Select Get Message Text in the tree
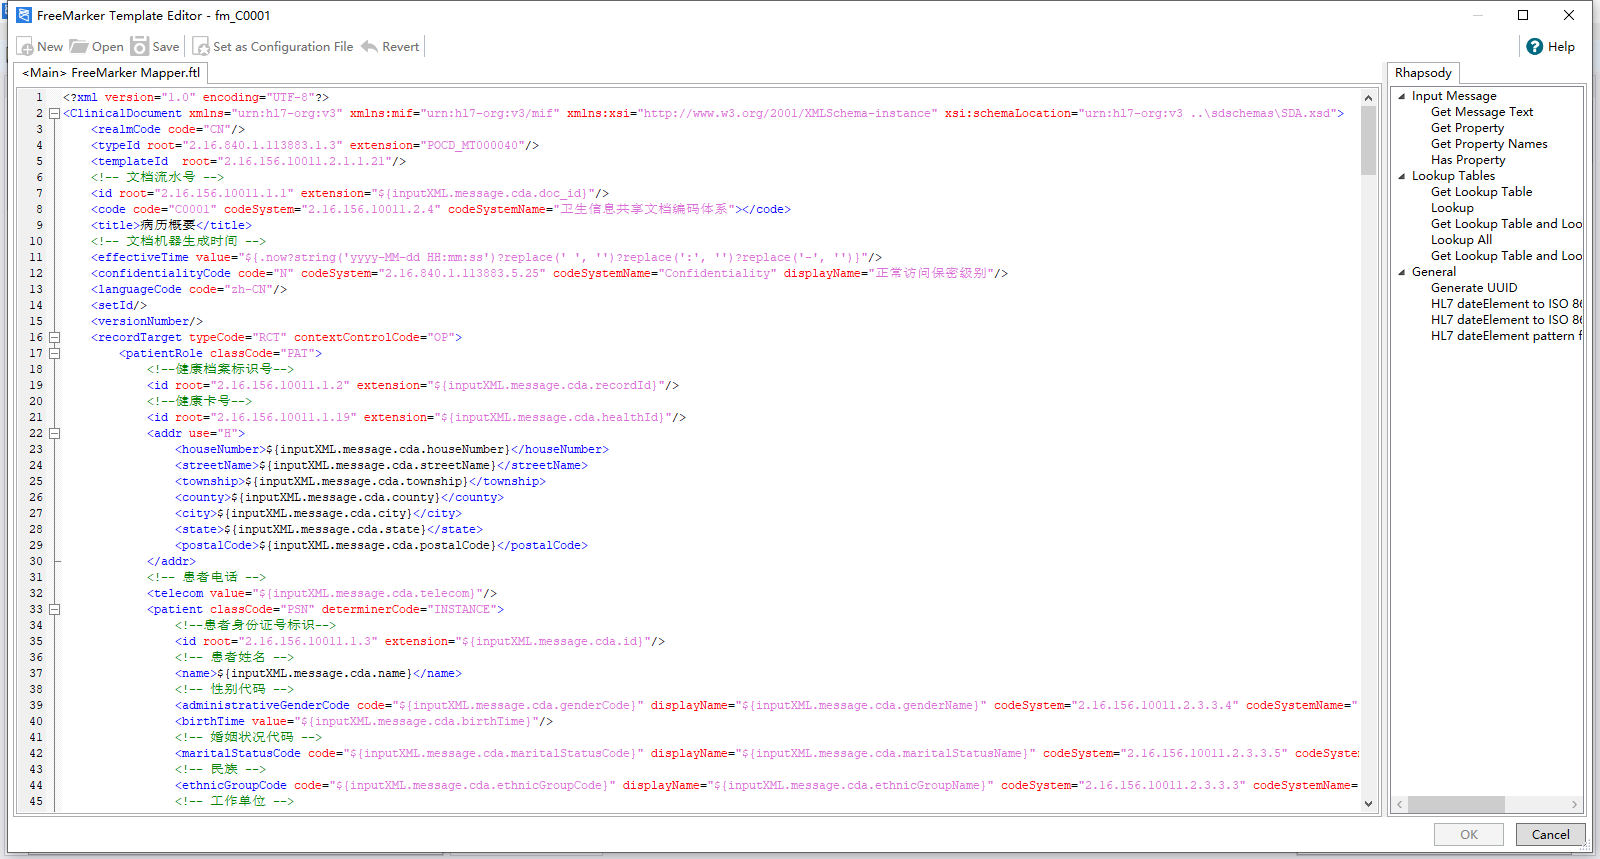 pos(1482,112)
